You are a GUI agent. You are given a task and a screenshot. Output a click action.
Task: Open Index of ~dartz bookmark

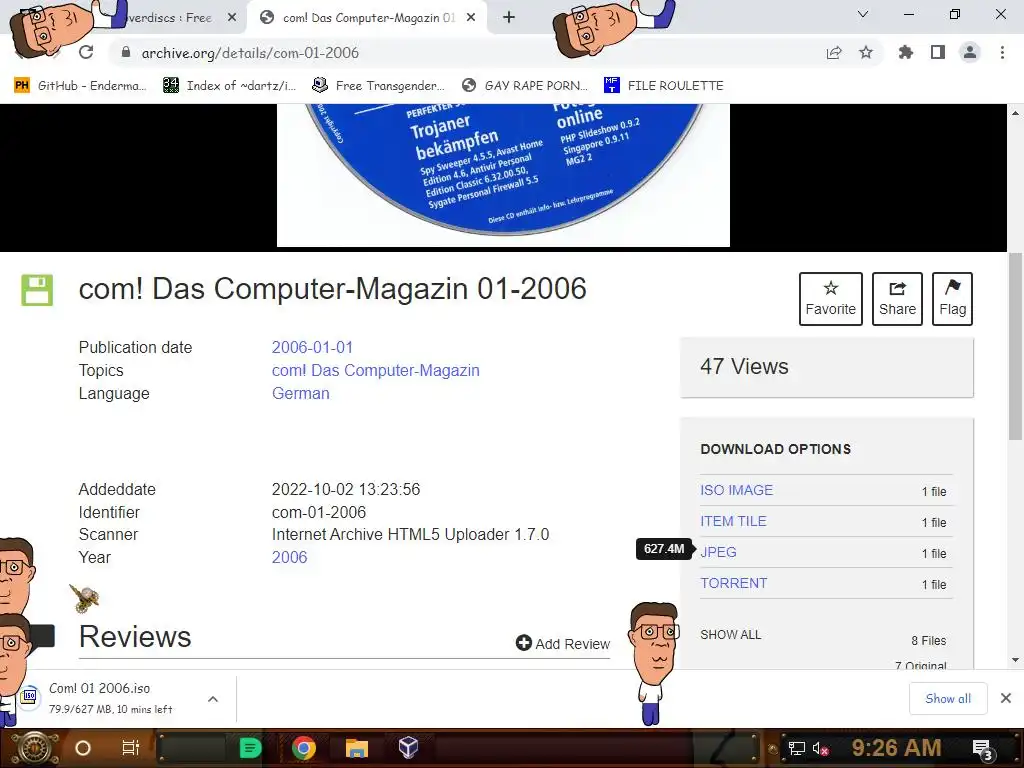230,86
